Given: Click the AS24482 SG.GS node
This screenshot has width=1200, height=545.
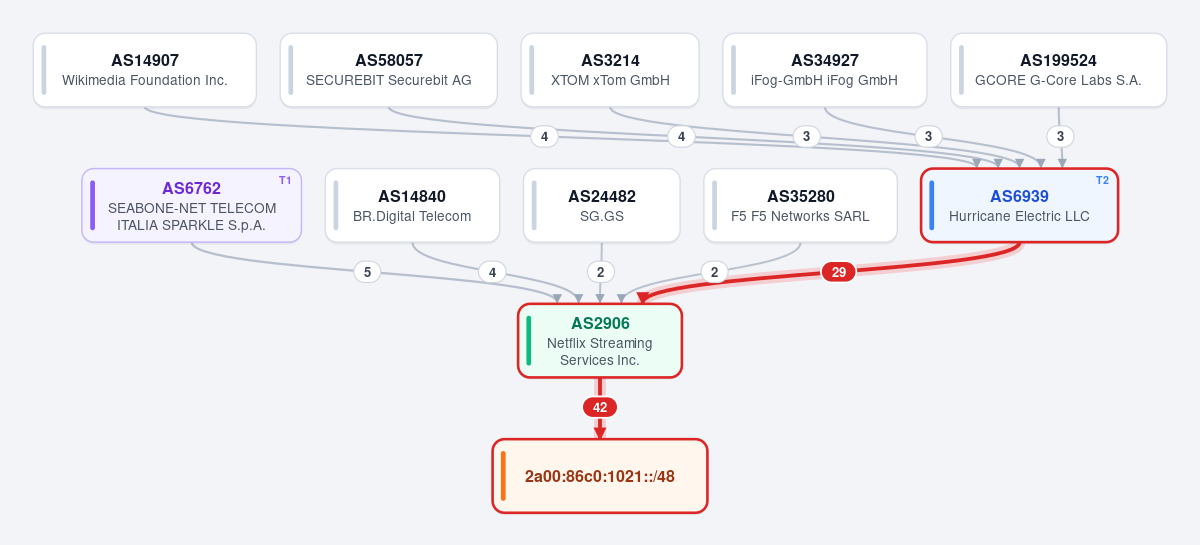Looking at the screenshot, I should tap(602, 205).
